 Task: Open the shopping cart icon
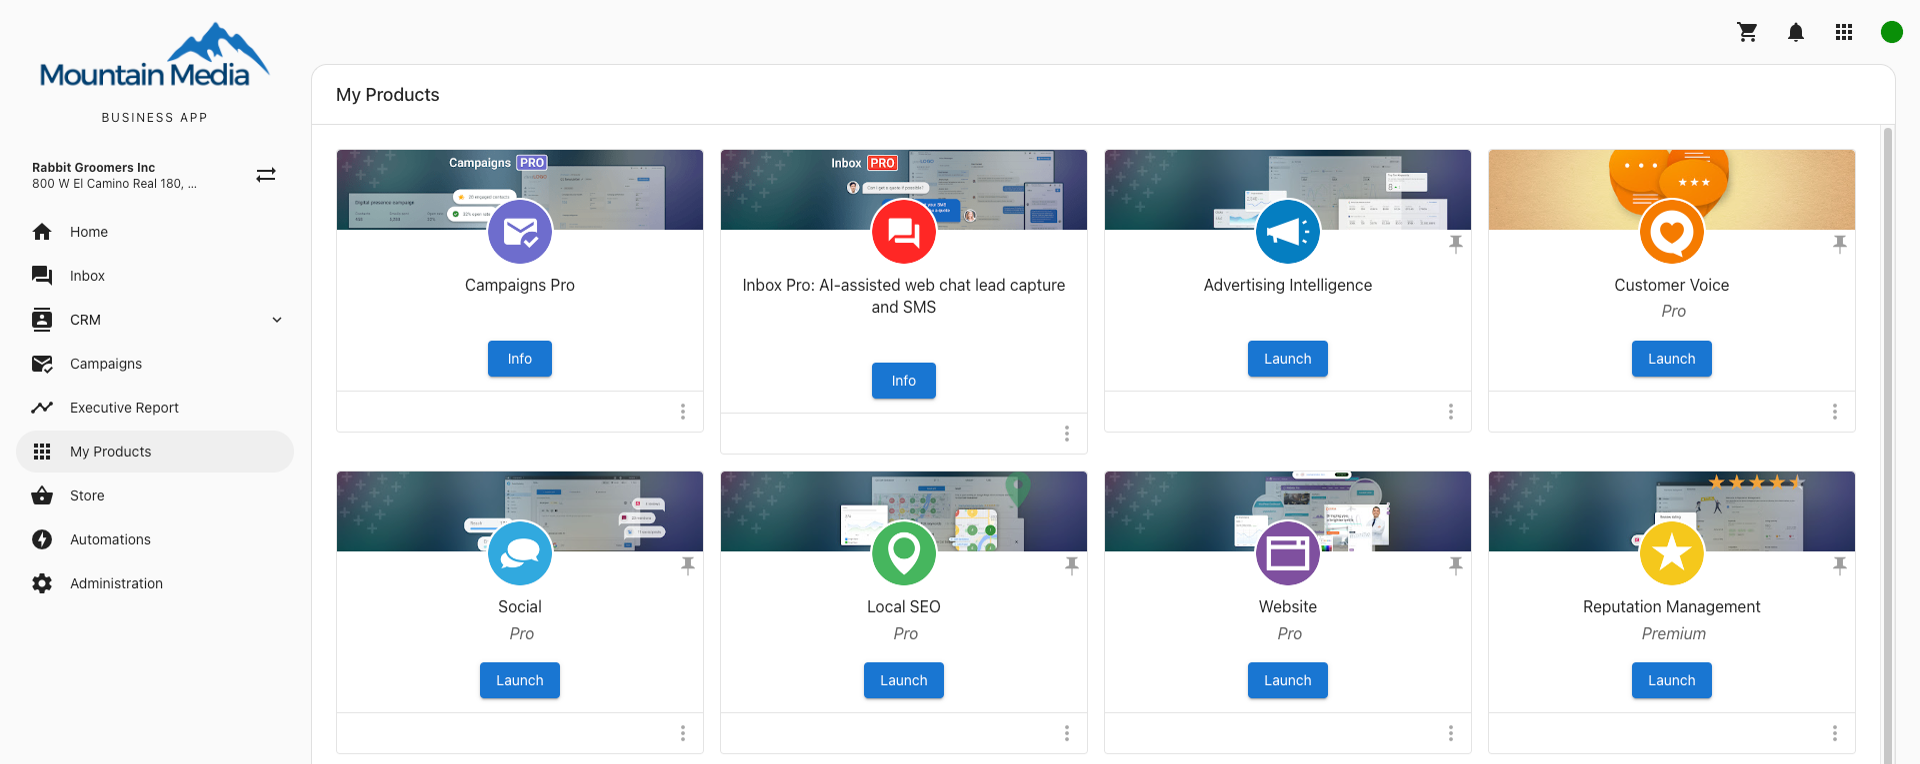[x=1747, y=32]
